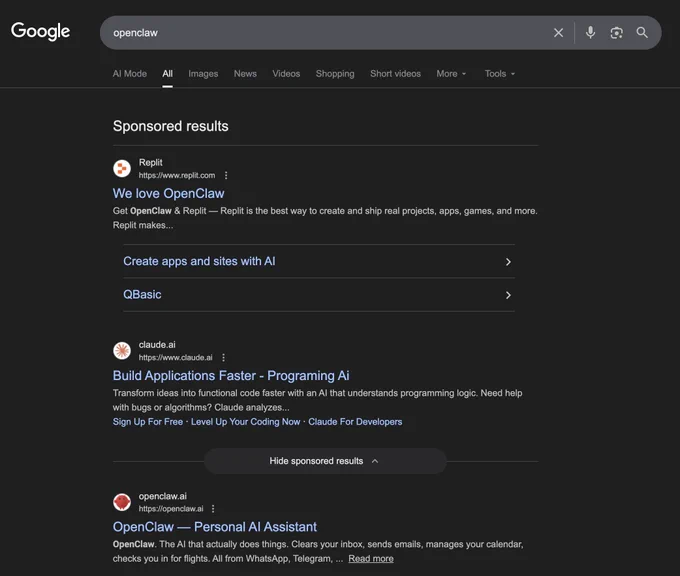Click the 'Replit' site name
This screenshot has width=680, height=576.
click(150, 162)
